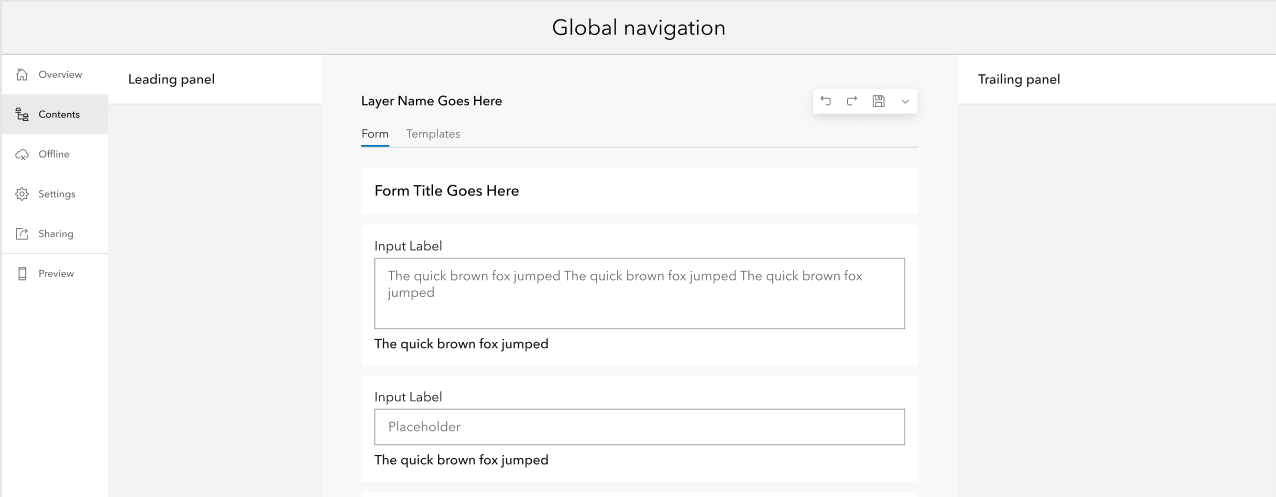
Task: Click the Placeholder input field
Action: [x=640, y=427]
